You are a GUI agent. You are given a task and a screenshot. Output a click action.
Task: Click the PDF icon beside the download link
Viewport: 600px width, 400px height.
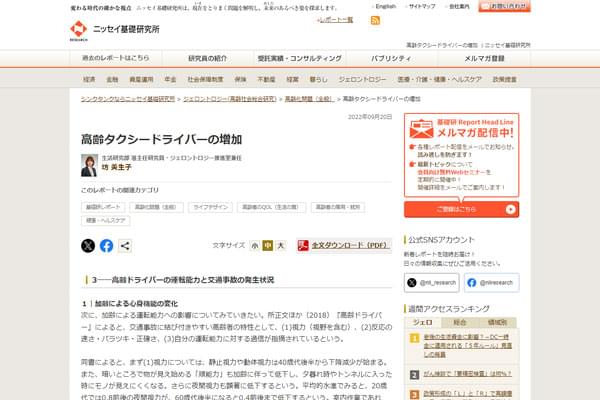[303, 245]
